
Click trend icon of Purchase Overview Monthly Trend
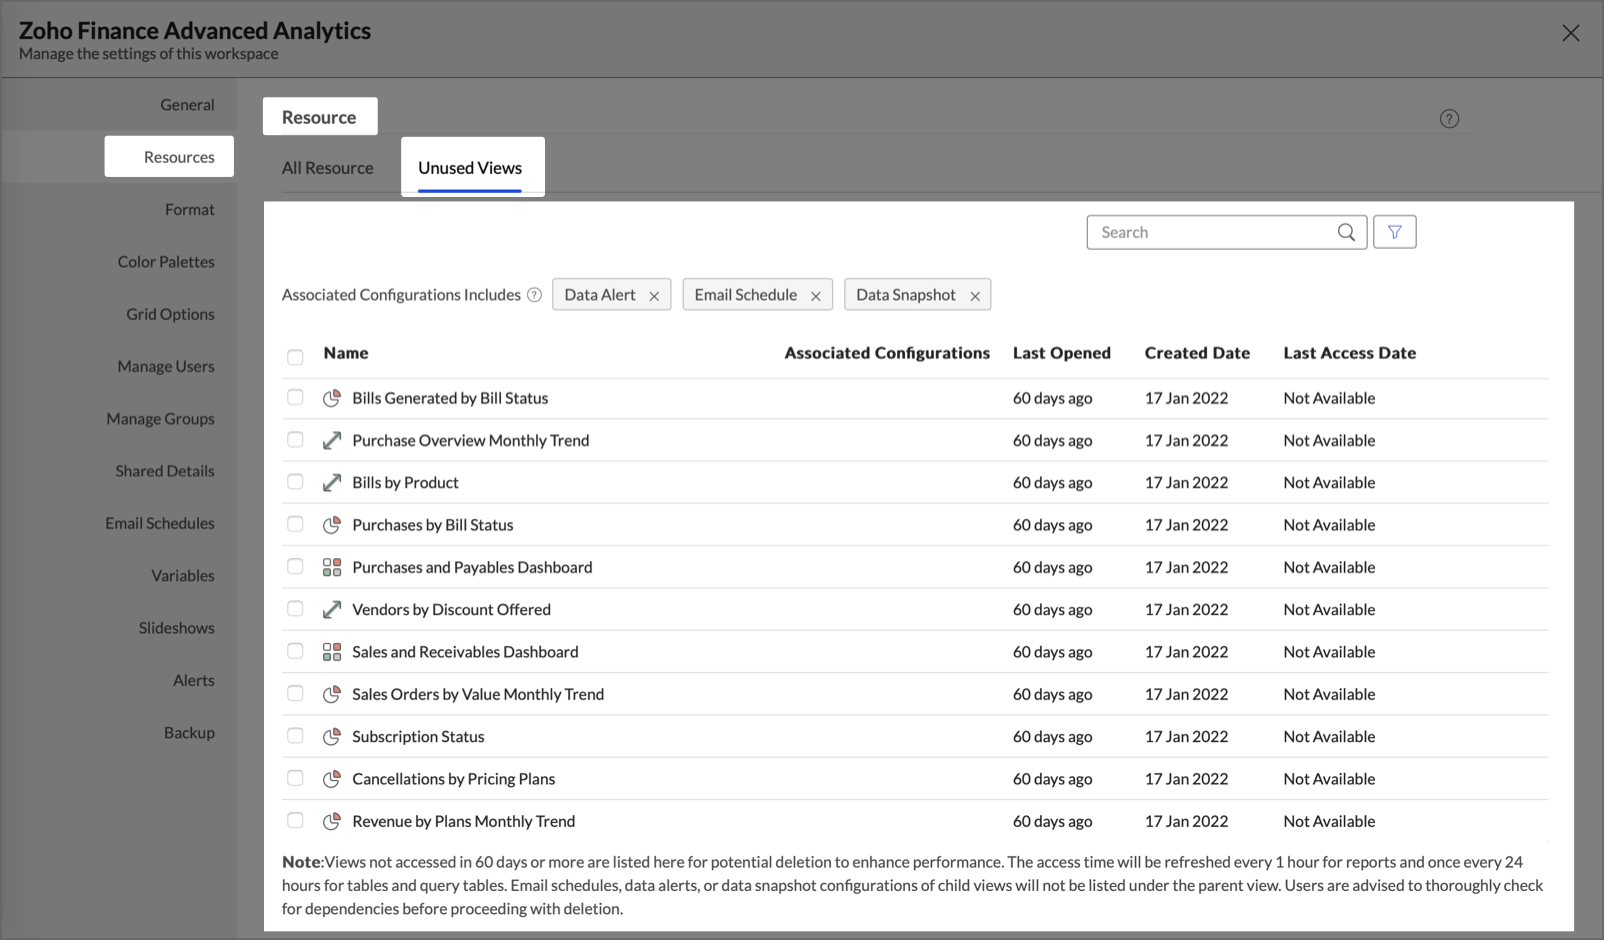tap(332, 440)
